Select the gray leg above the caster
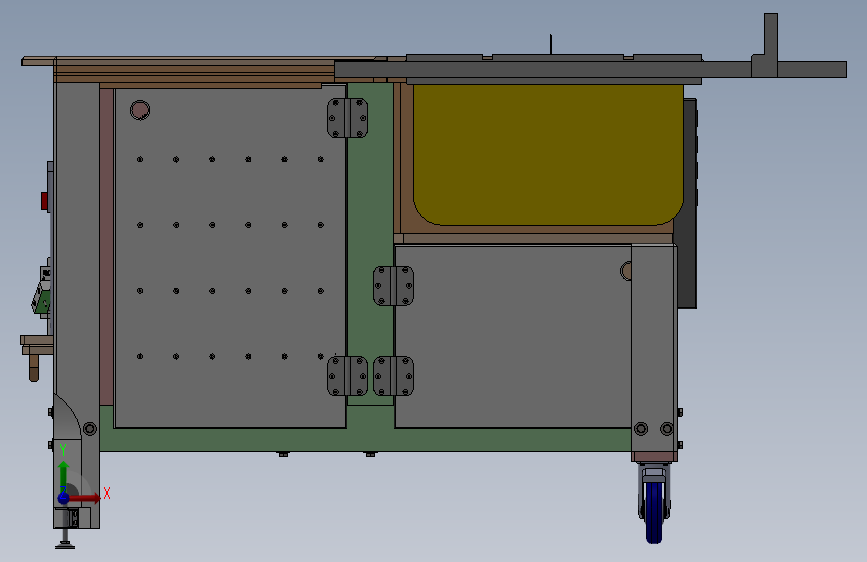This screenshot has height=562, width=867. pos(654,348)
